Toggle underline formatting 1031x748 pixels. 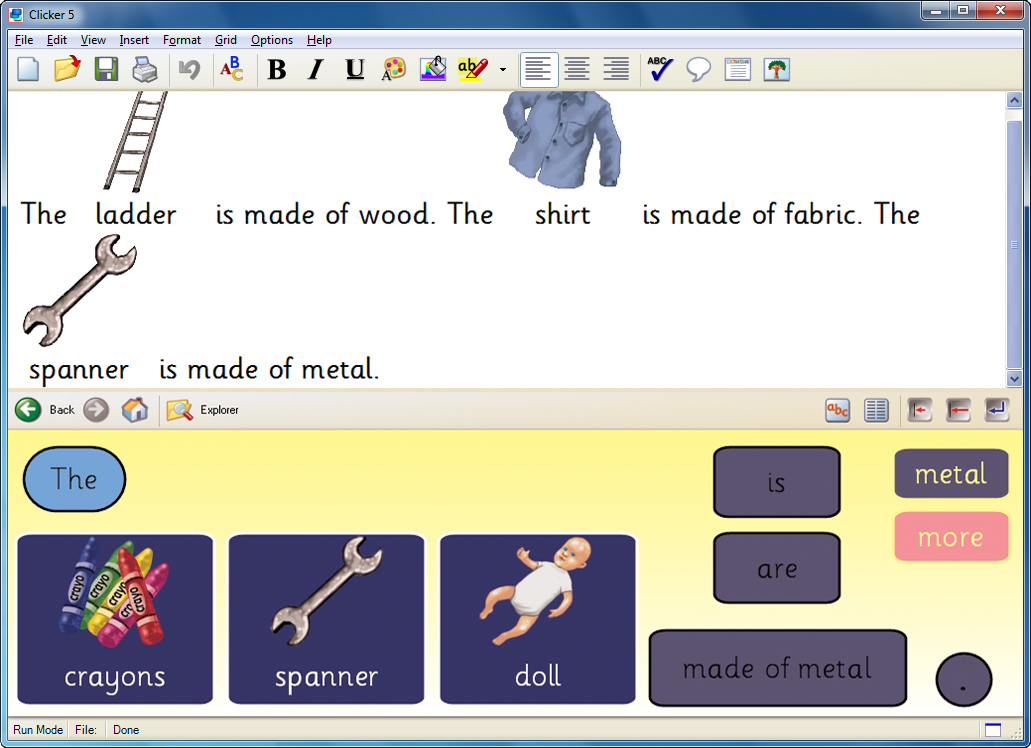pyautogui.click(x=355, y=69)
